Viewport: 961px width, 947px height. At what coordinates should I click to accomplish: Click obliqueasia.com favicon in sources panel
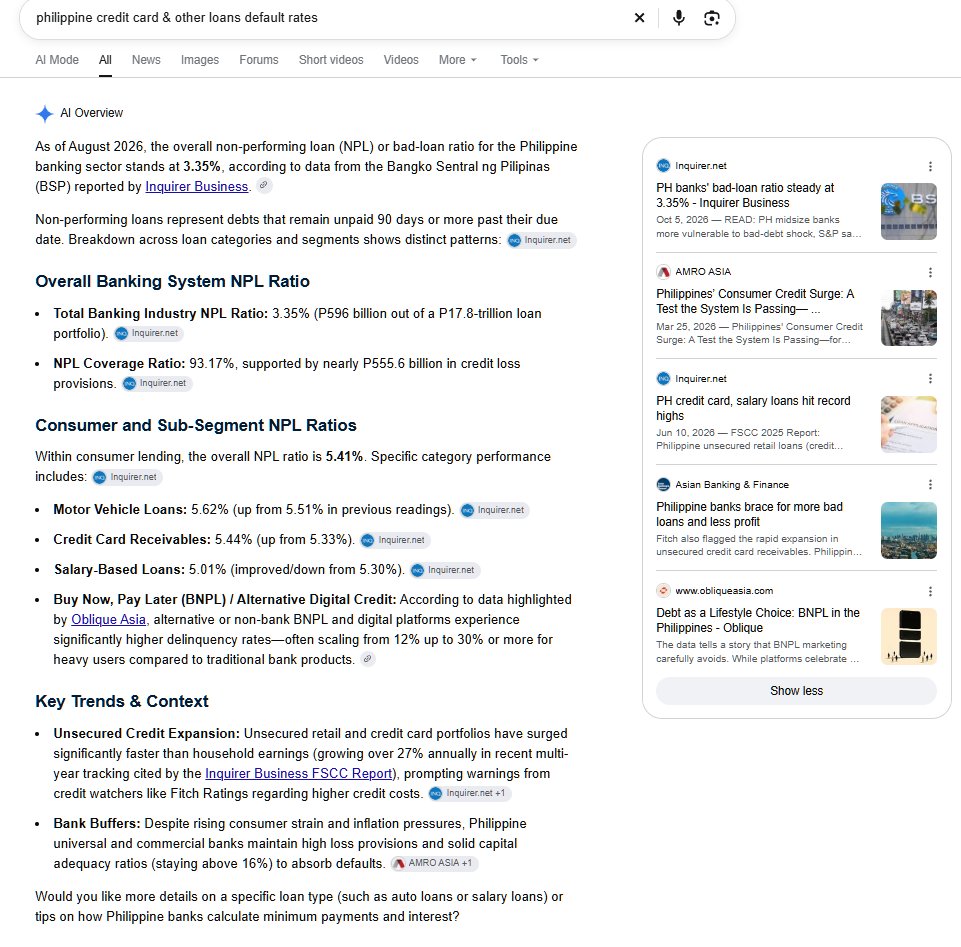[663, 591]
